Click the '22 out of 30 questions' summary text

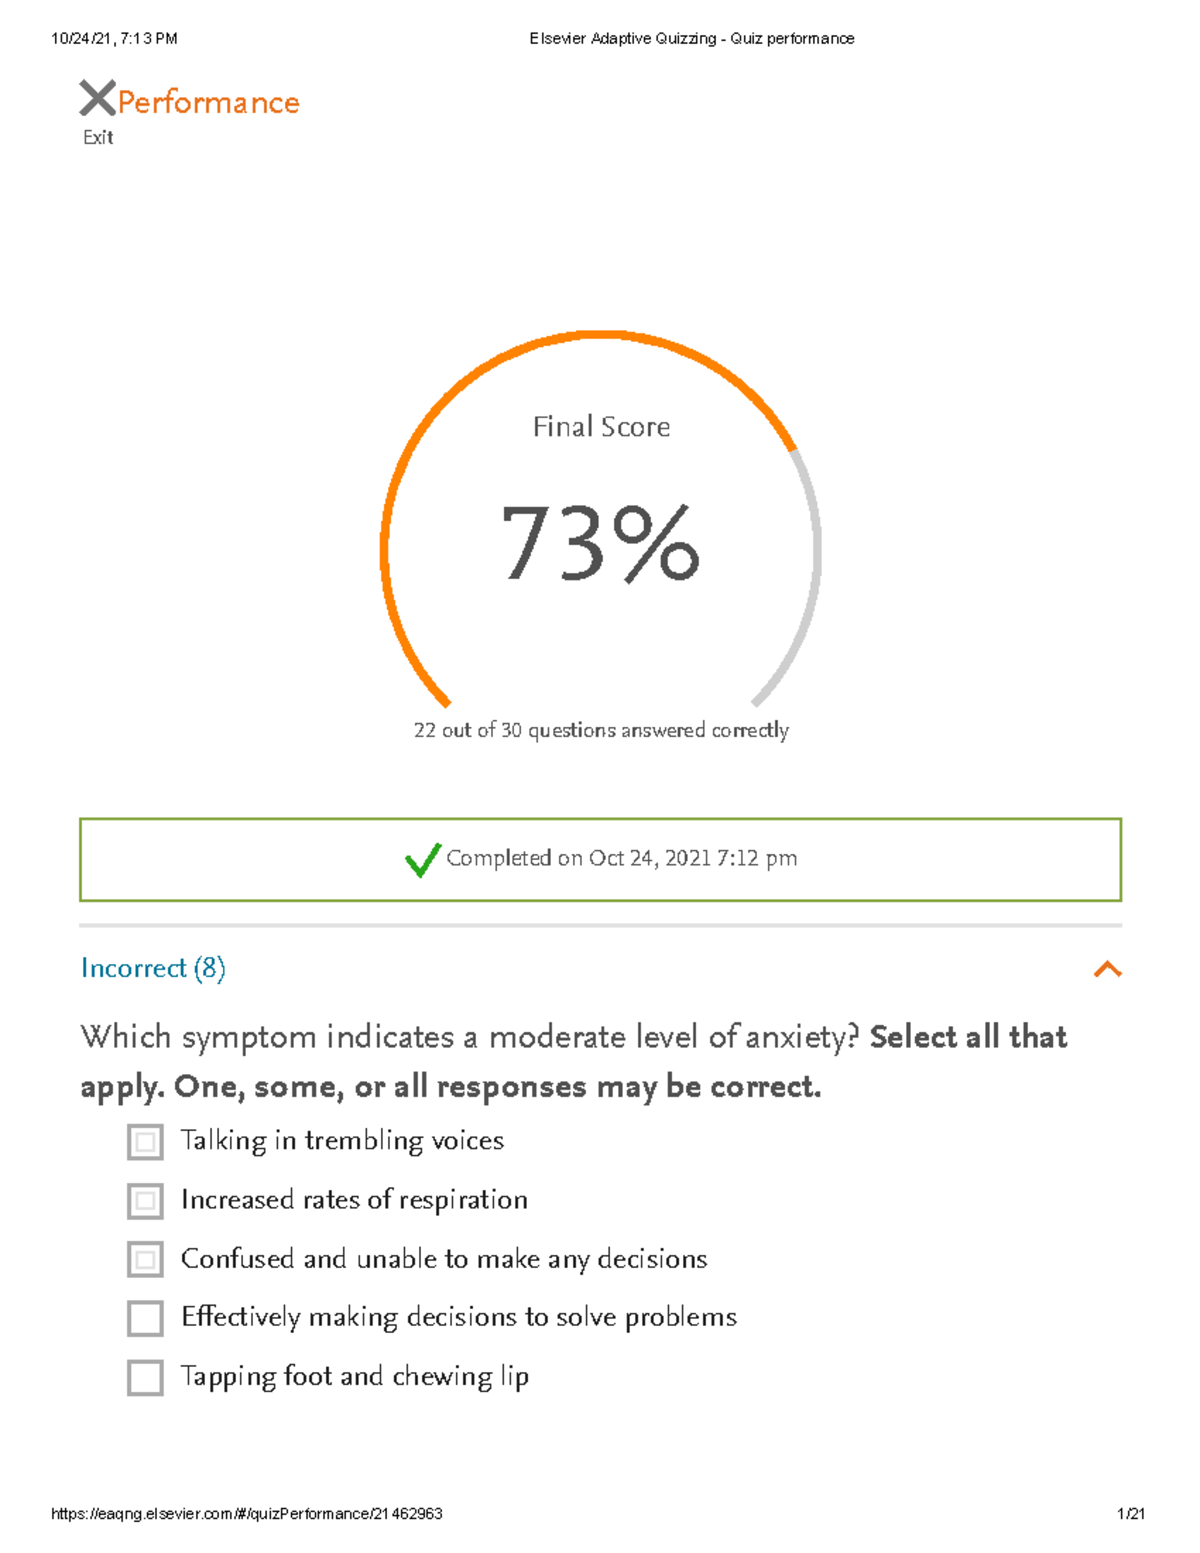click(x=601, y=731)
